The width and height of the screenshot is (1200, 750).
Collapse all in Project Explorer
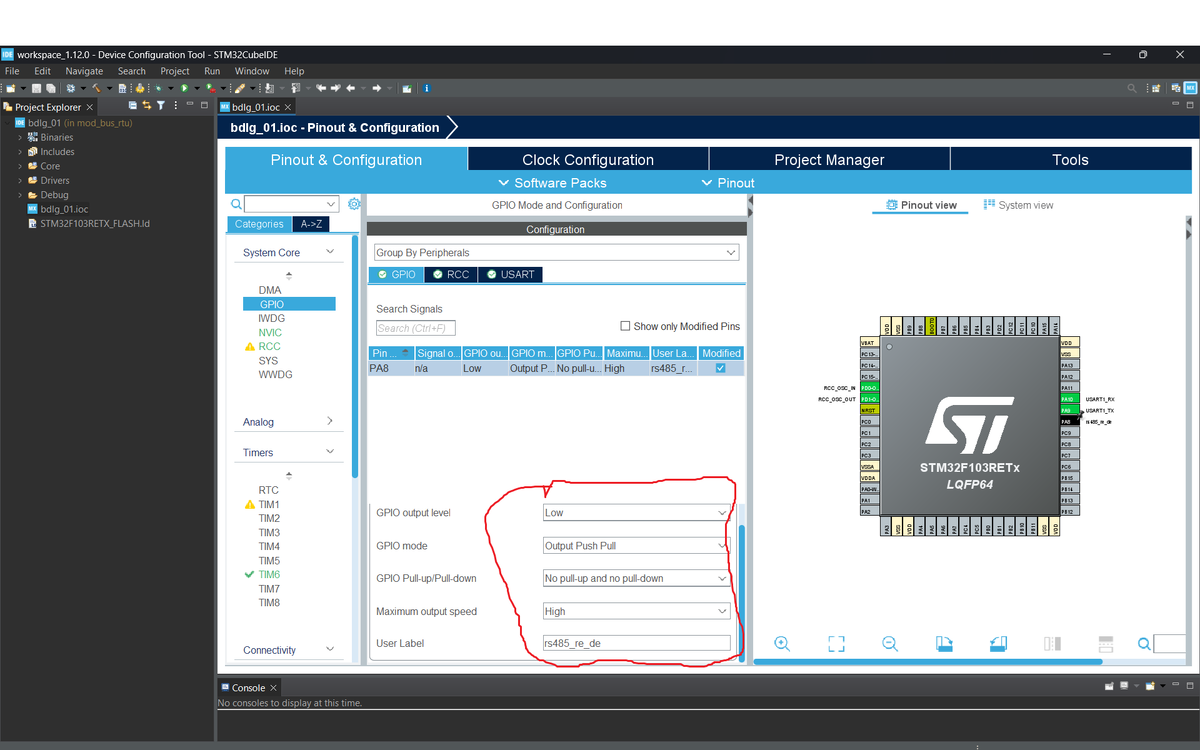tap(133, 106)
